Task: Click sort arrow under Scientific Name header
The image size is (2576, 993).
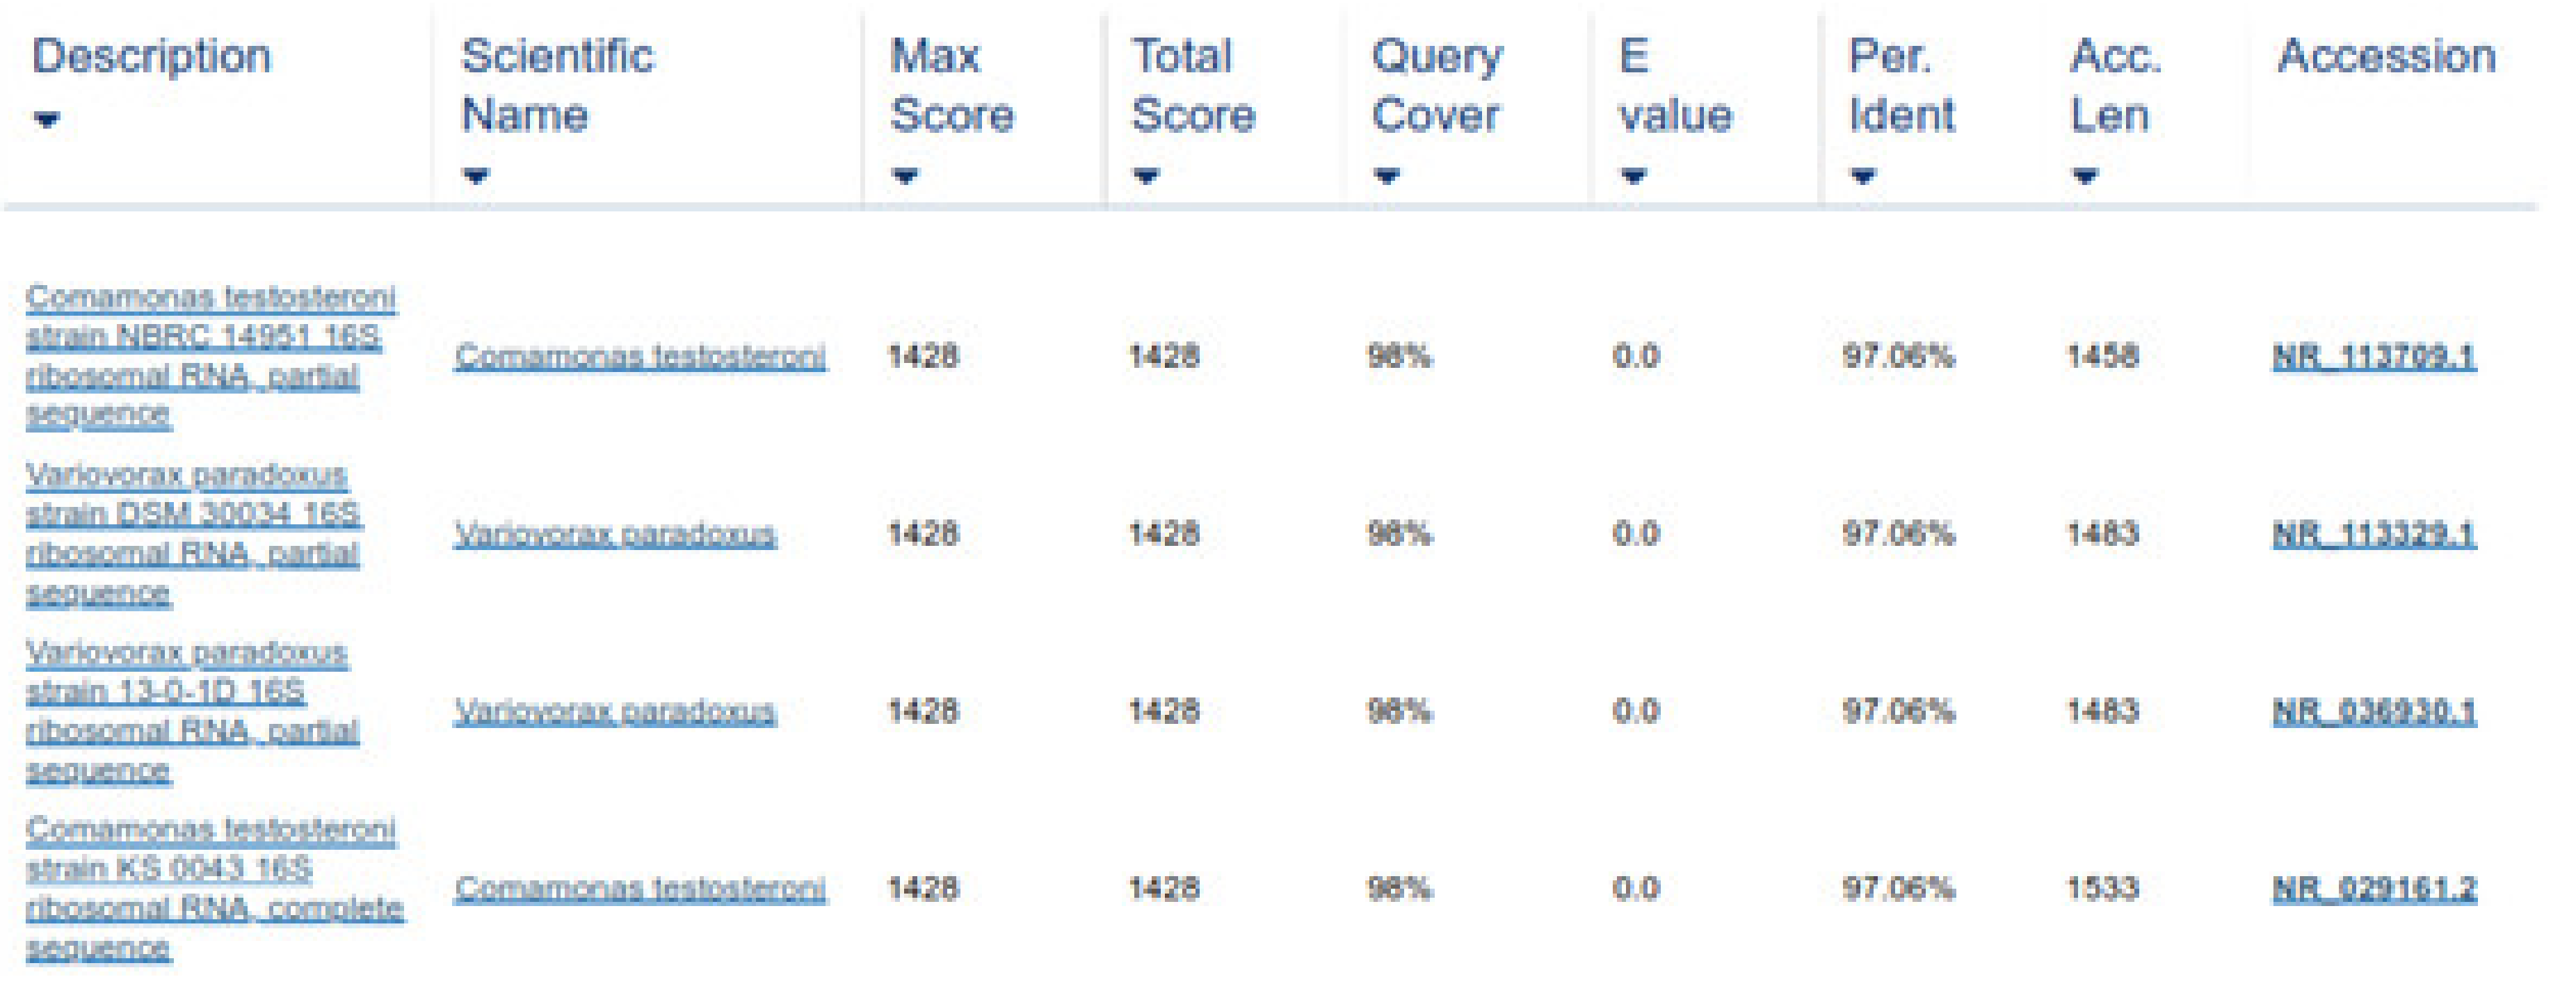Action: click(476, 177)
